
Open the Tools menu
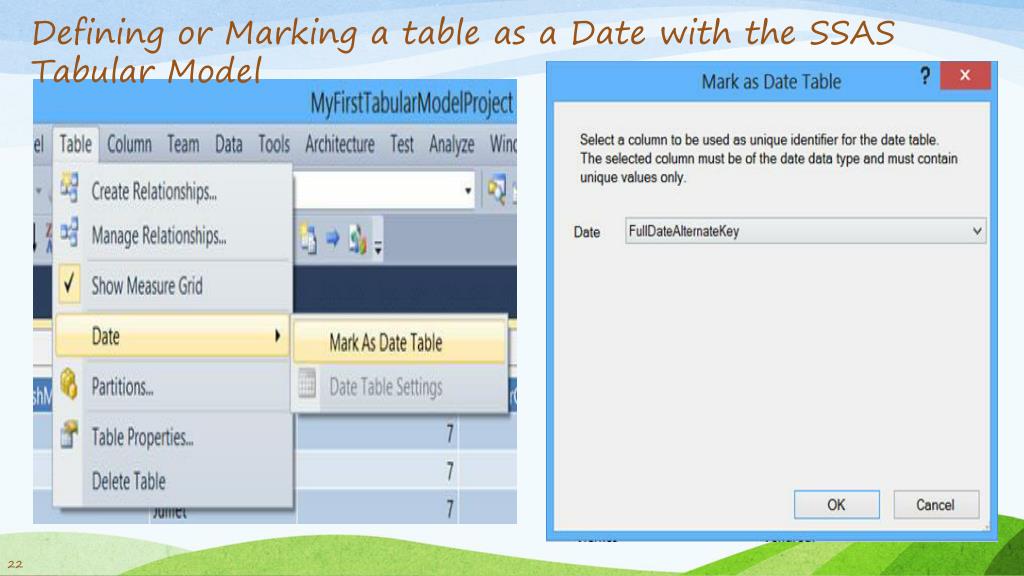coord(274,144)
